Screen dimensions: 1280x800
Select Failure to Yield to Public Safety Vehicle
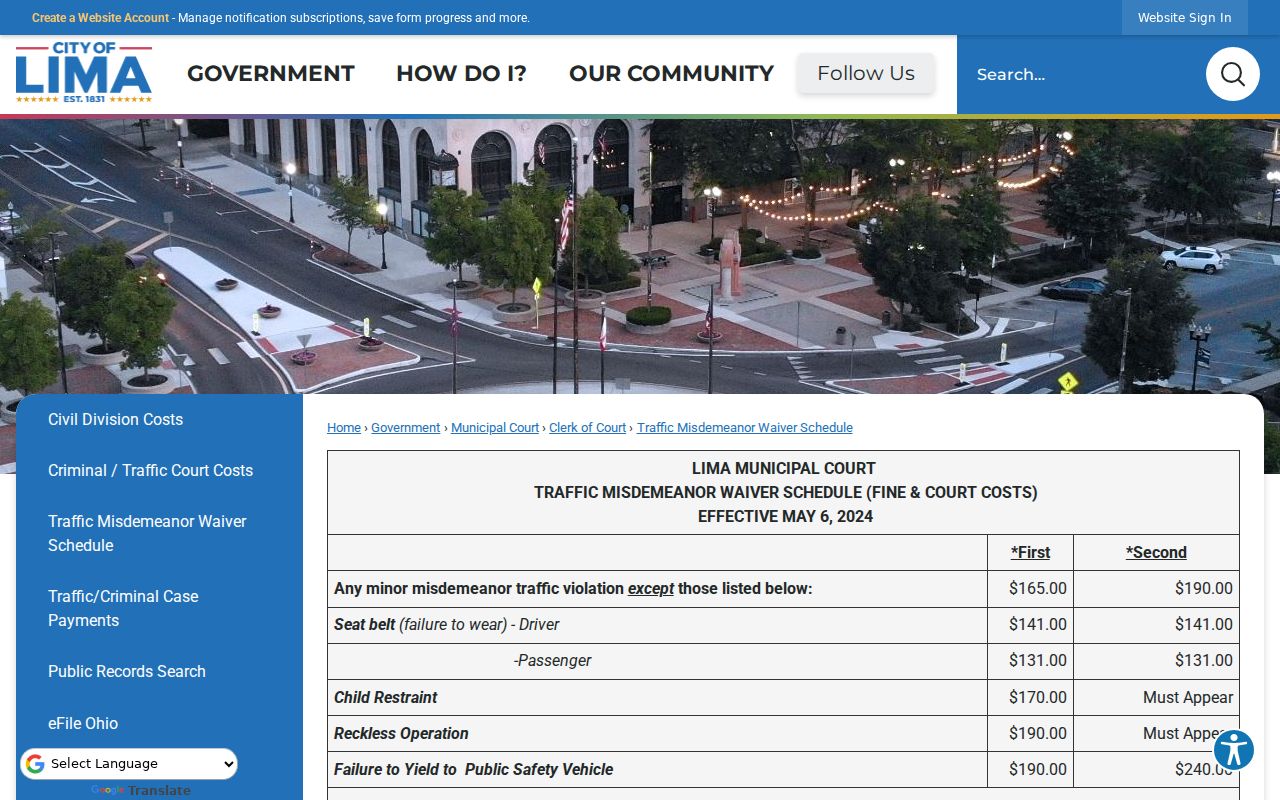pos(474,769)
